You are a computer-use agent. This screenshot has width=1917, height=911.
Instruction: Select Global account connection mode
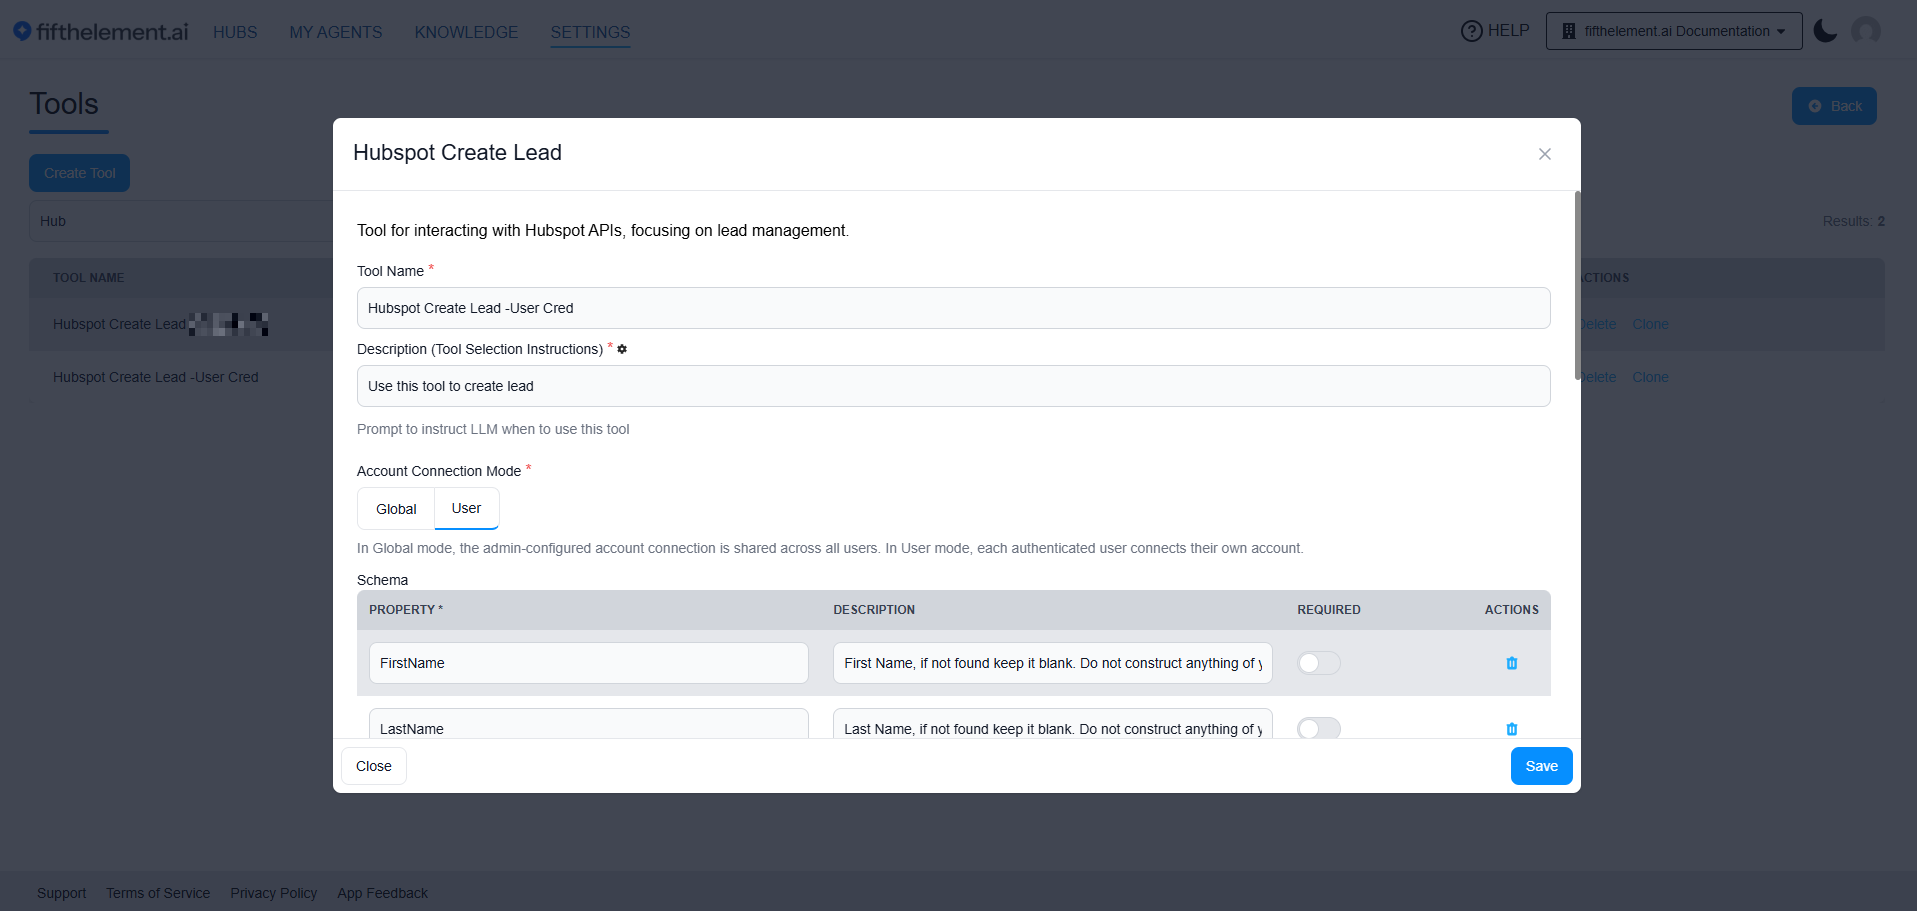tap(396, 509)
